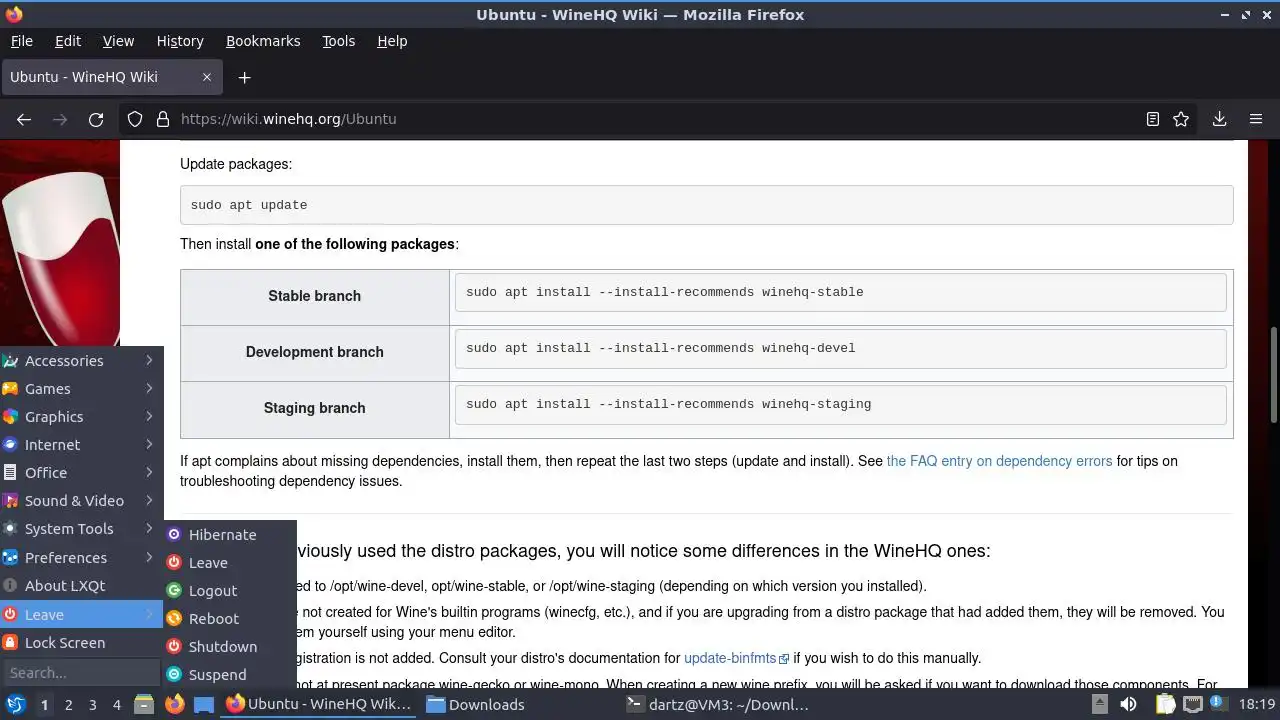Screen dimensions: 1280x720
Task: Click the winehq-devel install command
Action: click(840, 348)
